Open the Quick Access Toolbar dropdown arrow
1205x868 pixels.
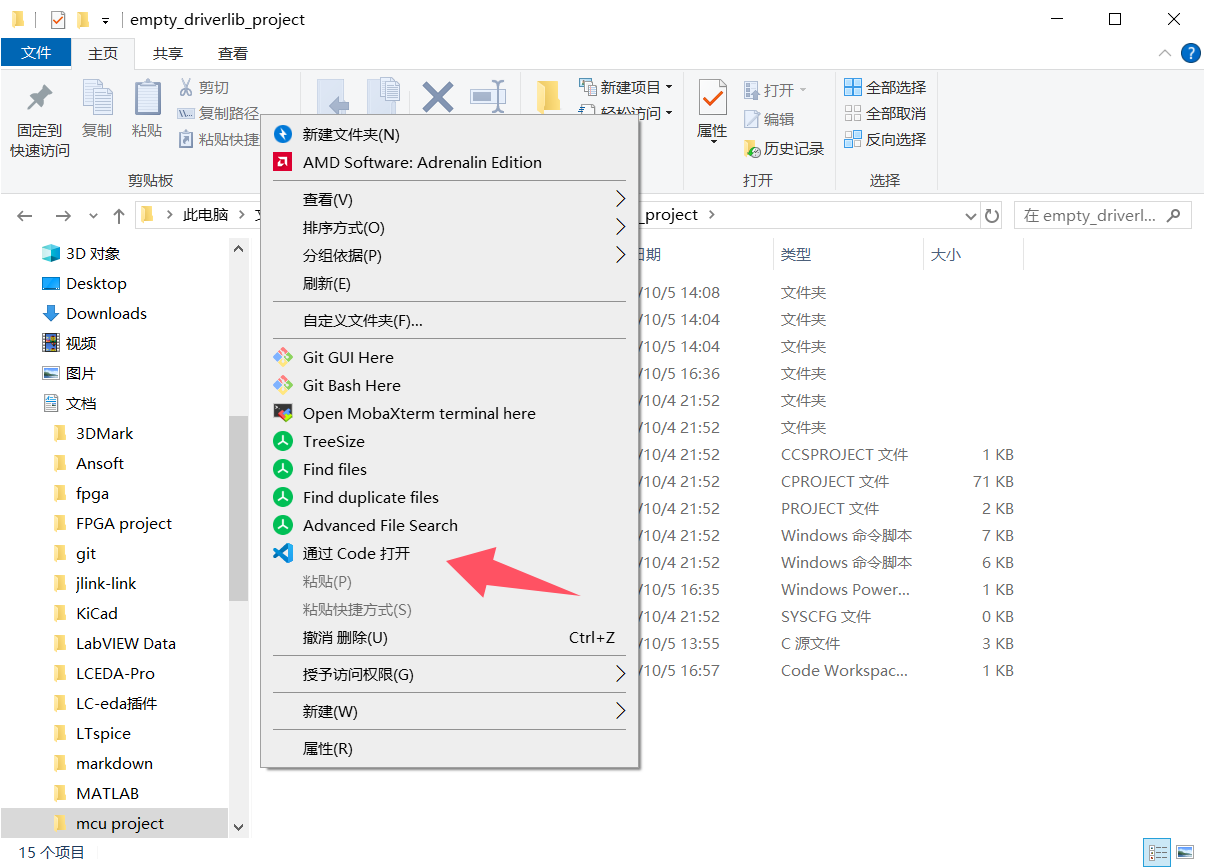107,18
